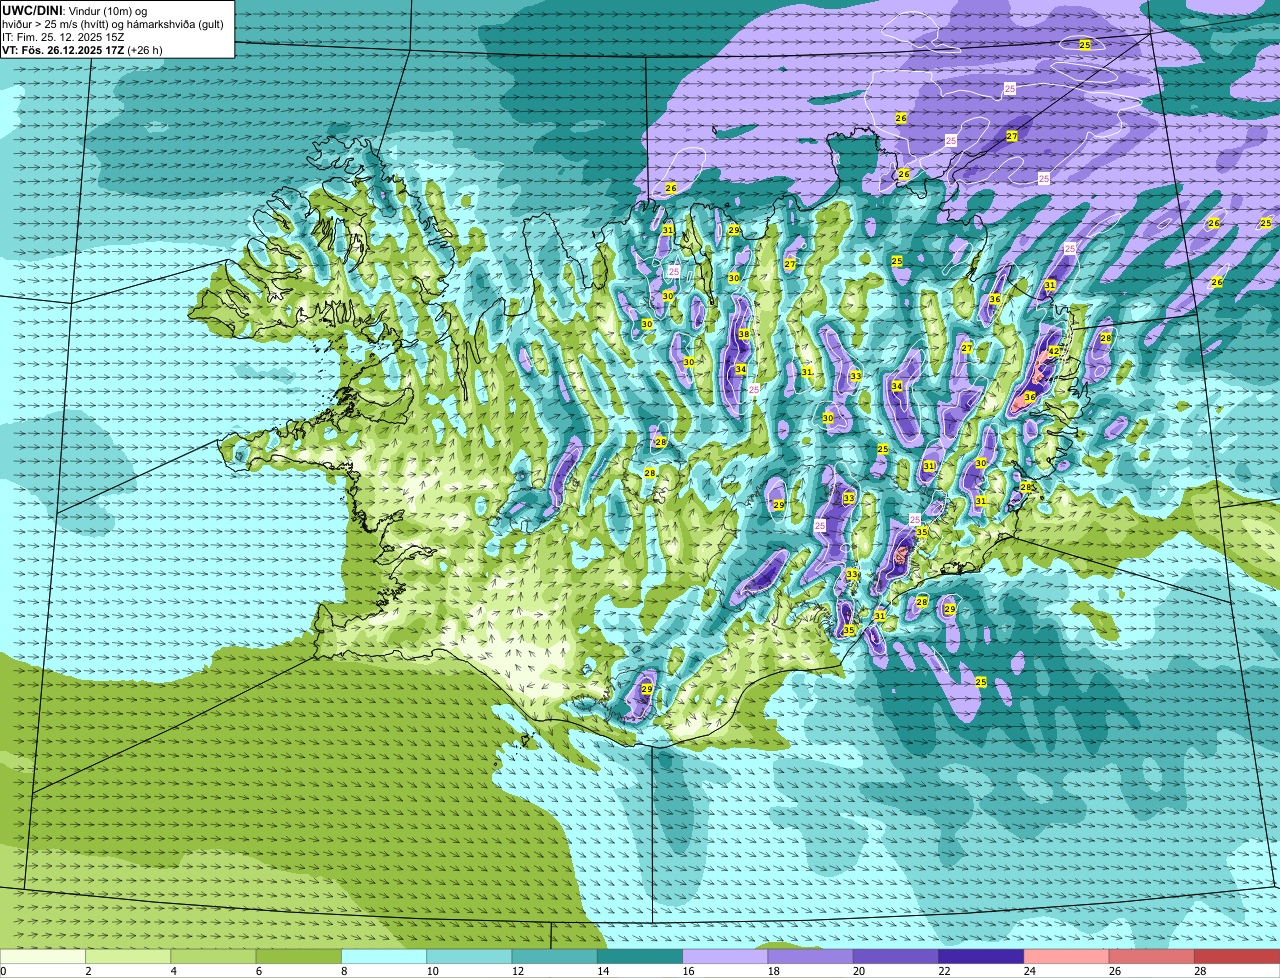Click the dark violet swatch between 22 and 24
The height and width of the screenshot is (978, 1280).
point(981,956)
